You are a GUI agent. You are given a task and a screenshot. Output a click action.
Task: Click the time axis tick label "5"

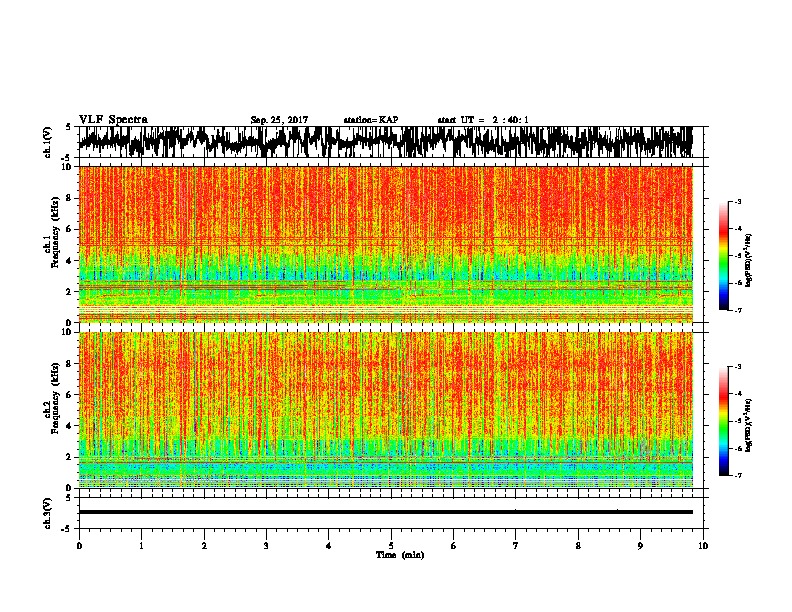coord(391,546)
